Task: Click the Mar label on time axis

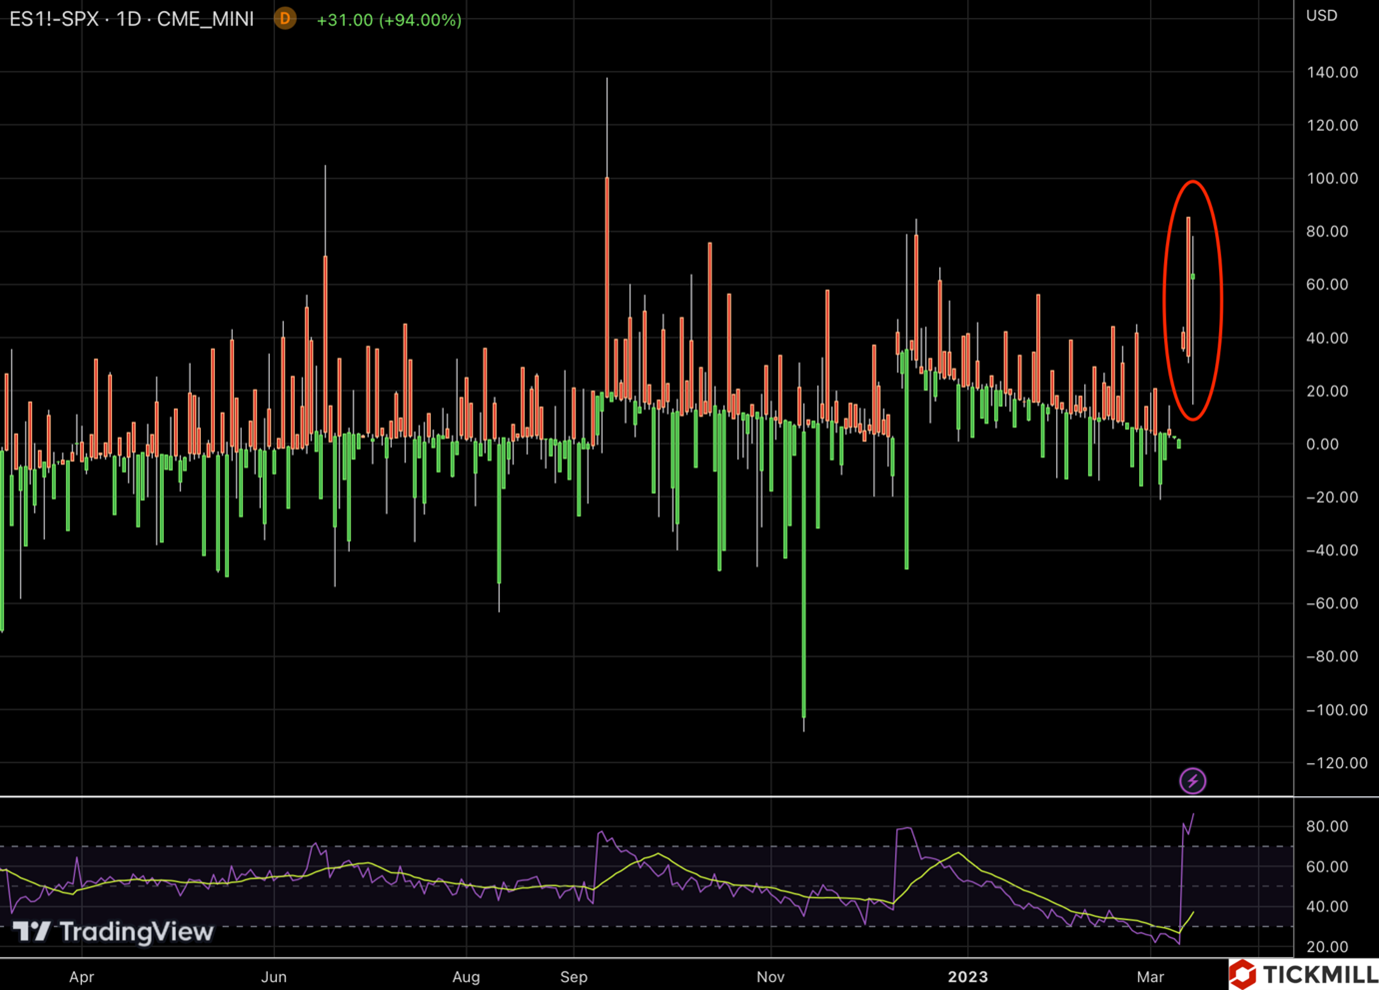Action: tap(1150, 977)
